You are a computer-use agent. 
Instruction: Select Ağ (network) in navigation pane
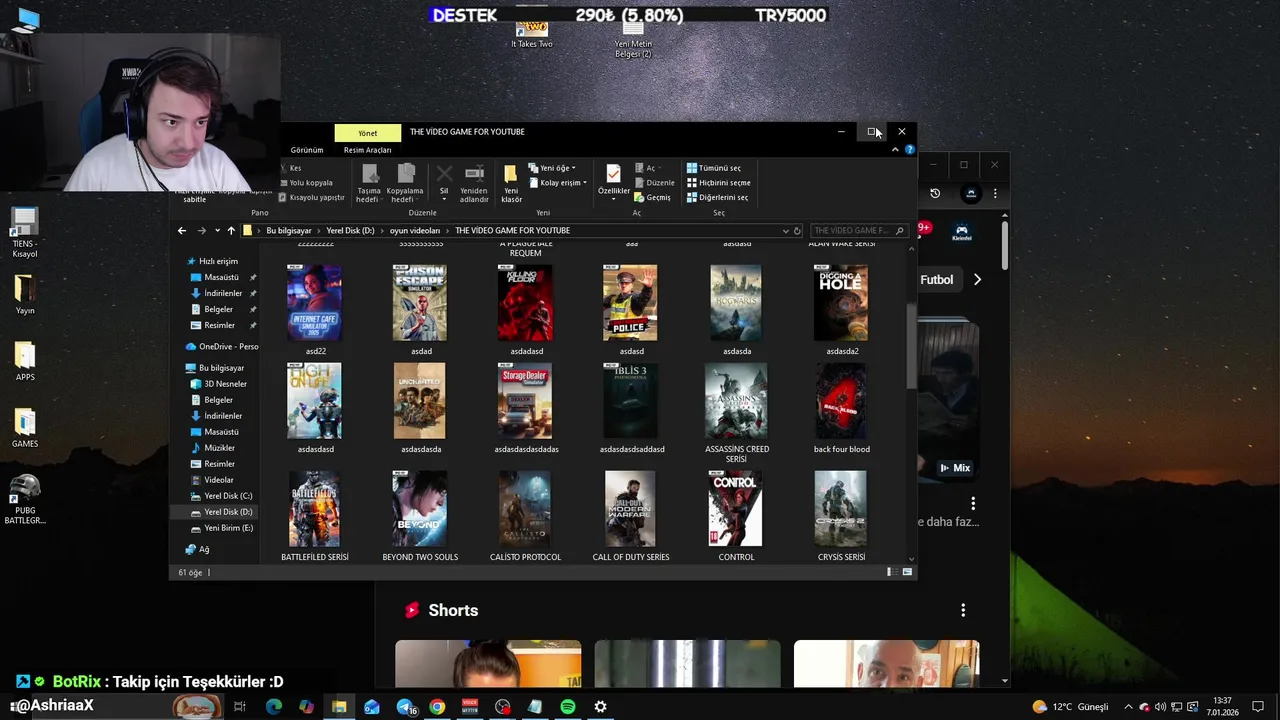click(197, 549)
